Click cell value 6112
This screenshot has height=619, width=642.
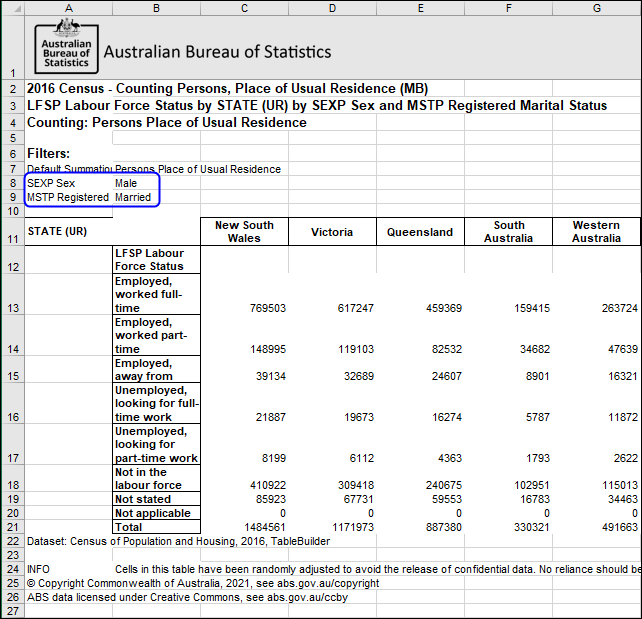[x=362, y=458]
